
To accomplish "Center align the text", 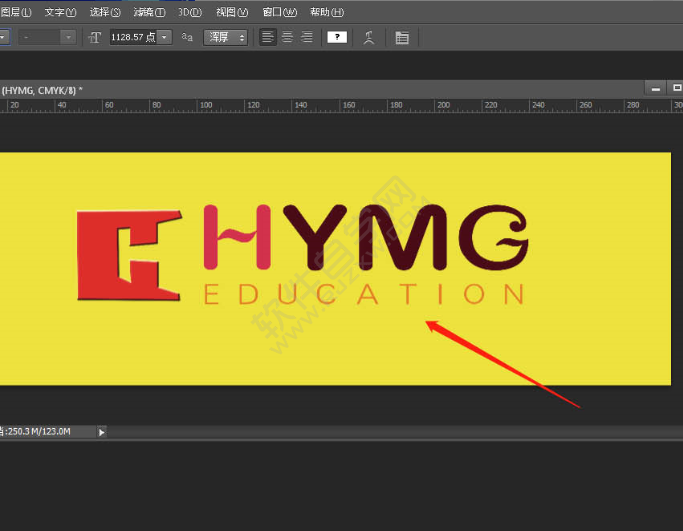I will pos(287,37).
